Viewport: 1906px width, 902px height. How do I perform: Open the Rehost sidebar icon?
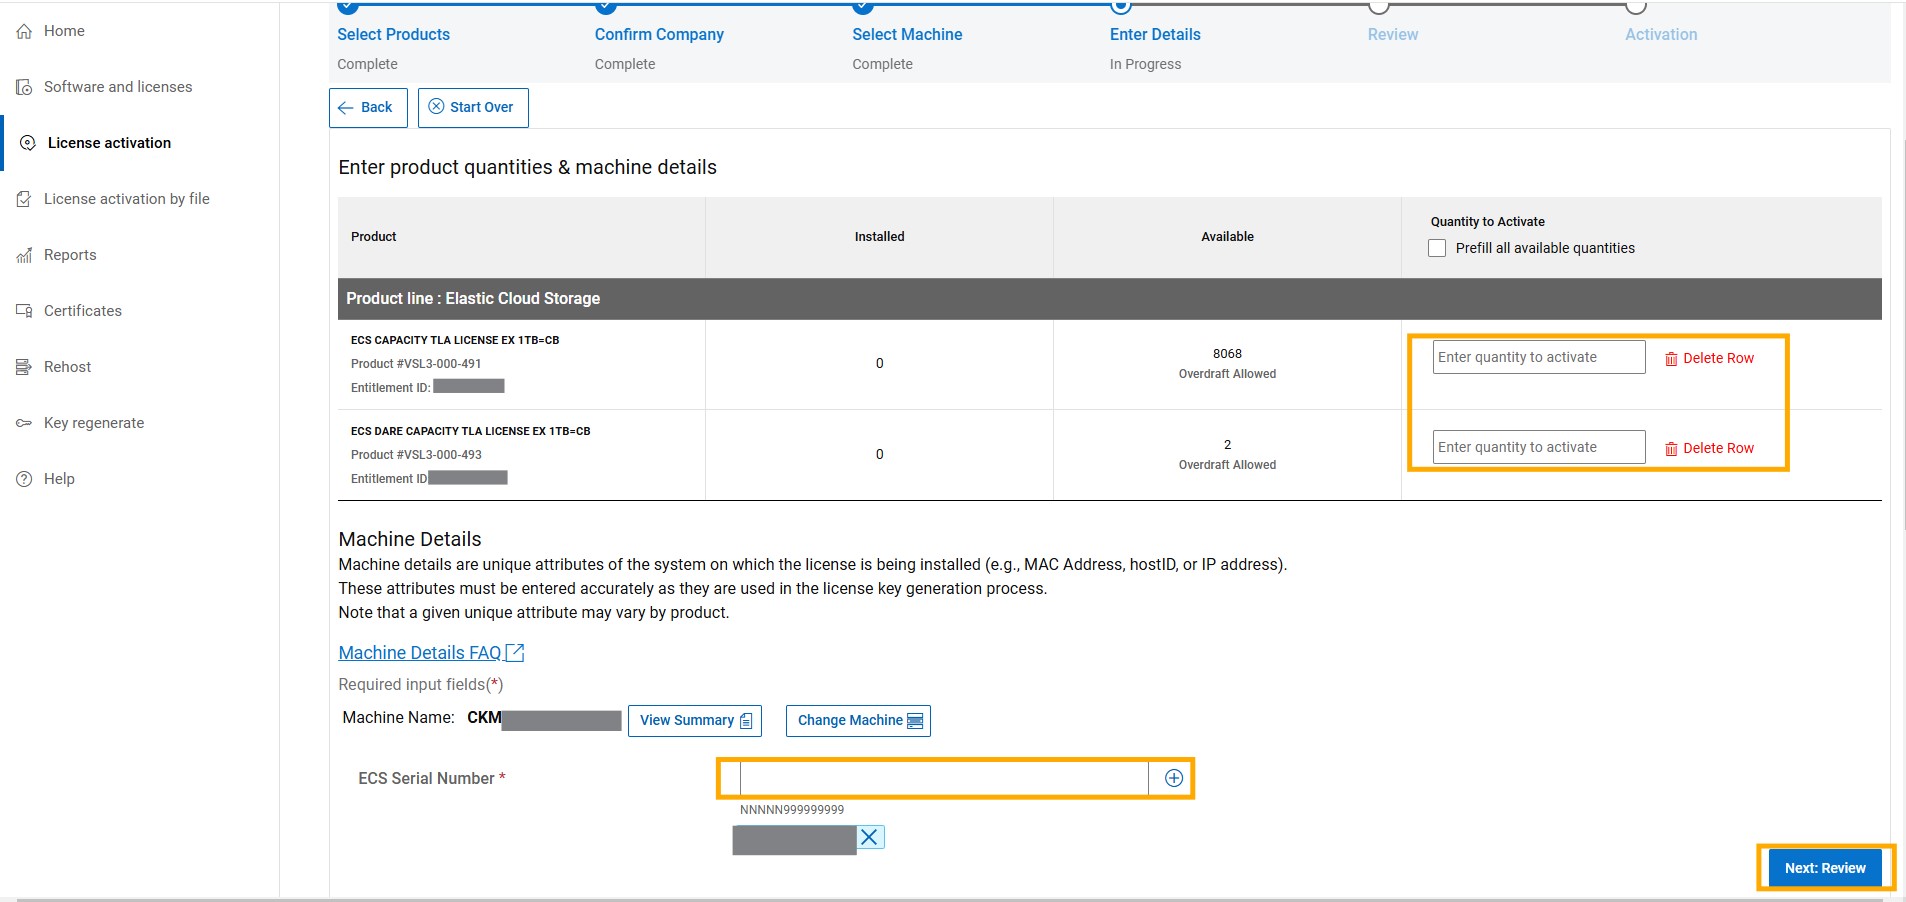[x=24, y=367]
